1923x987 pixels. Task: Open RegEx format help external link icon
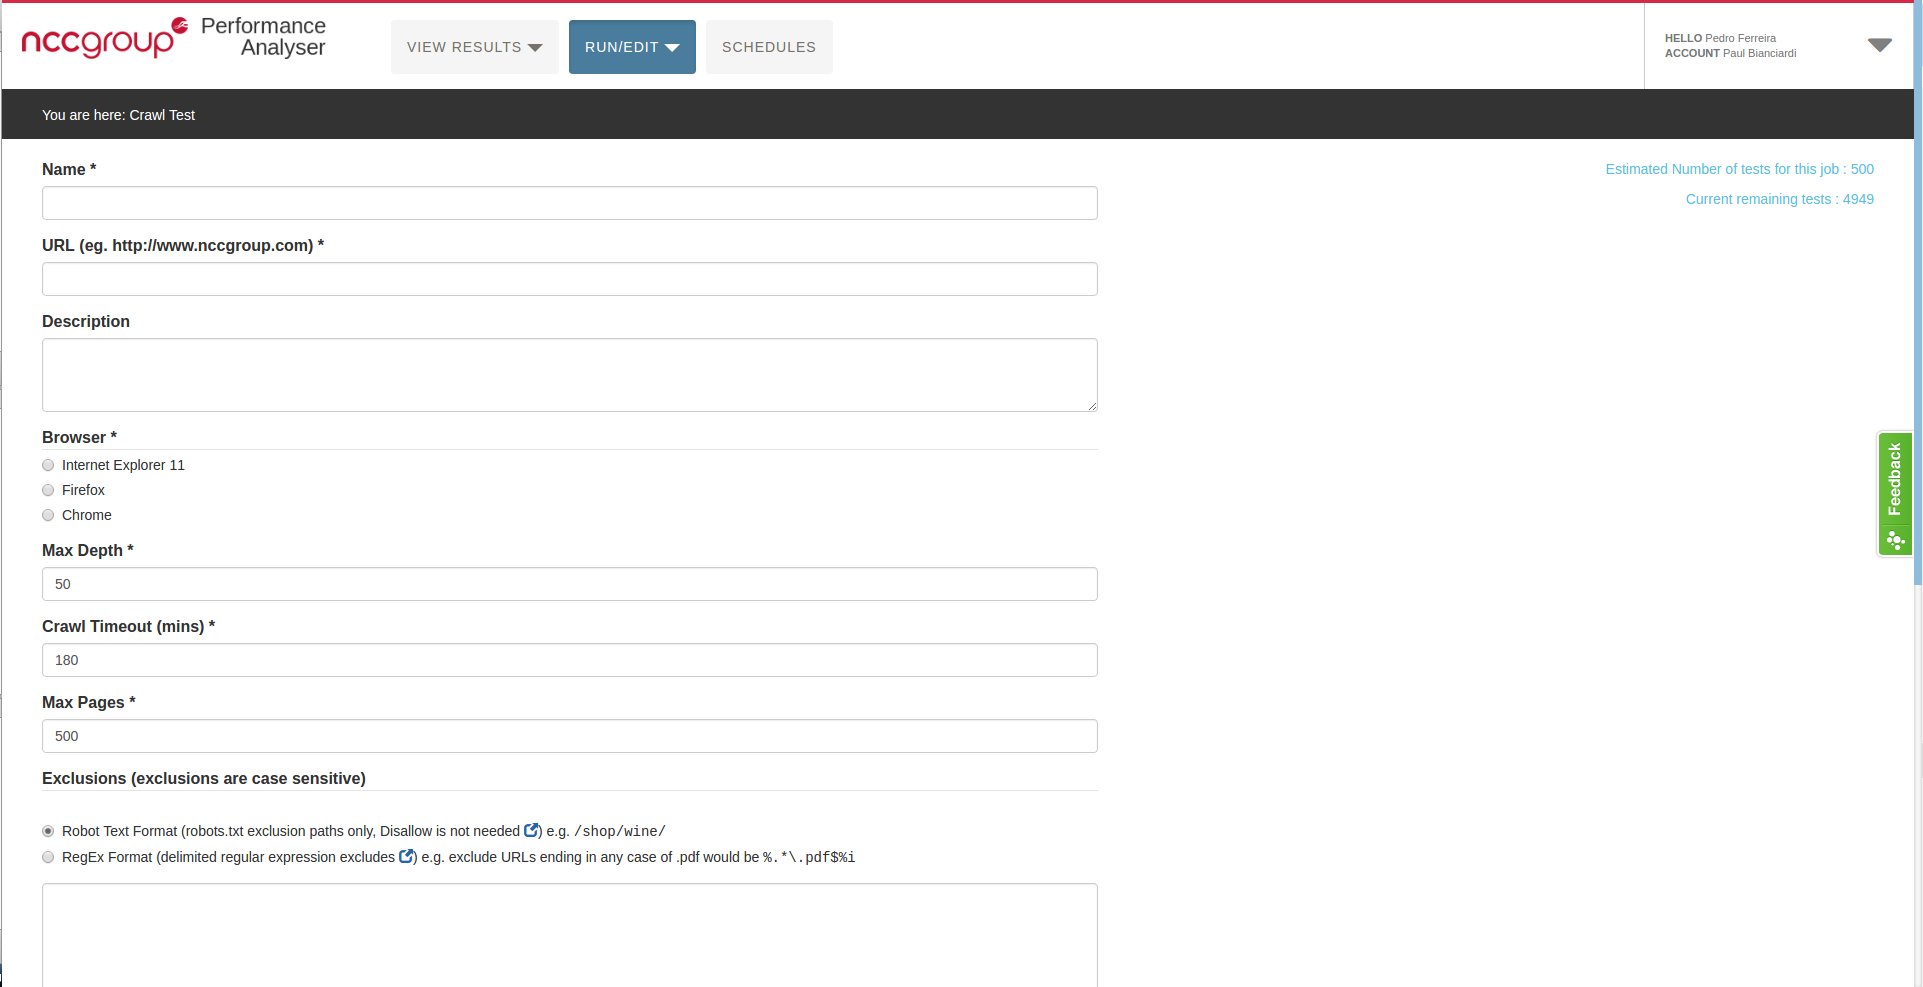[x=407, y=856]
